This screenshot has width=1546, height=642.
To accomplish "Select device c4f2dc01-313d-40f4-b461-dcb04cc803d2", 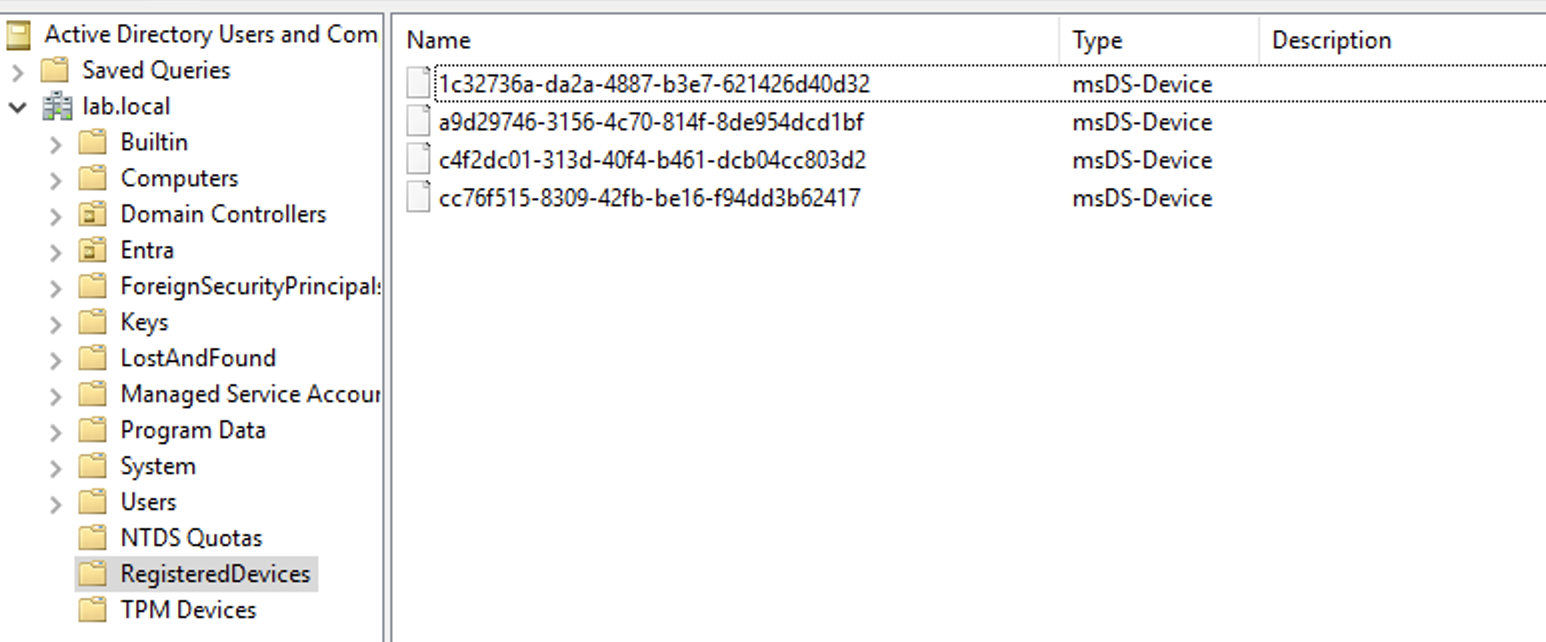I will click(652, 160).
